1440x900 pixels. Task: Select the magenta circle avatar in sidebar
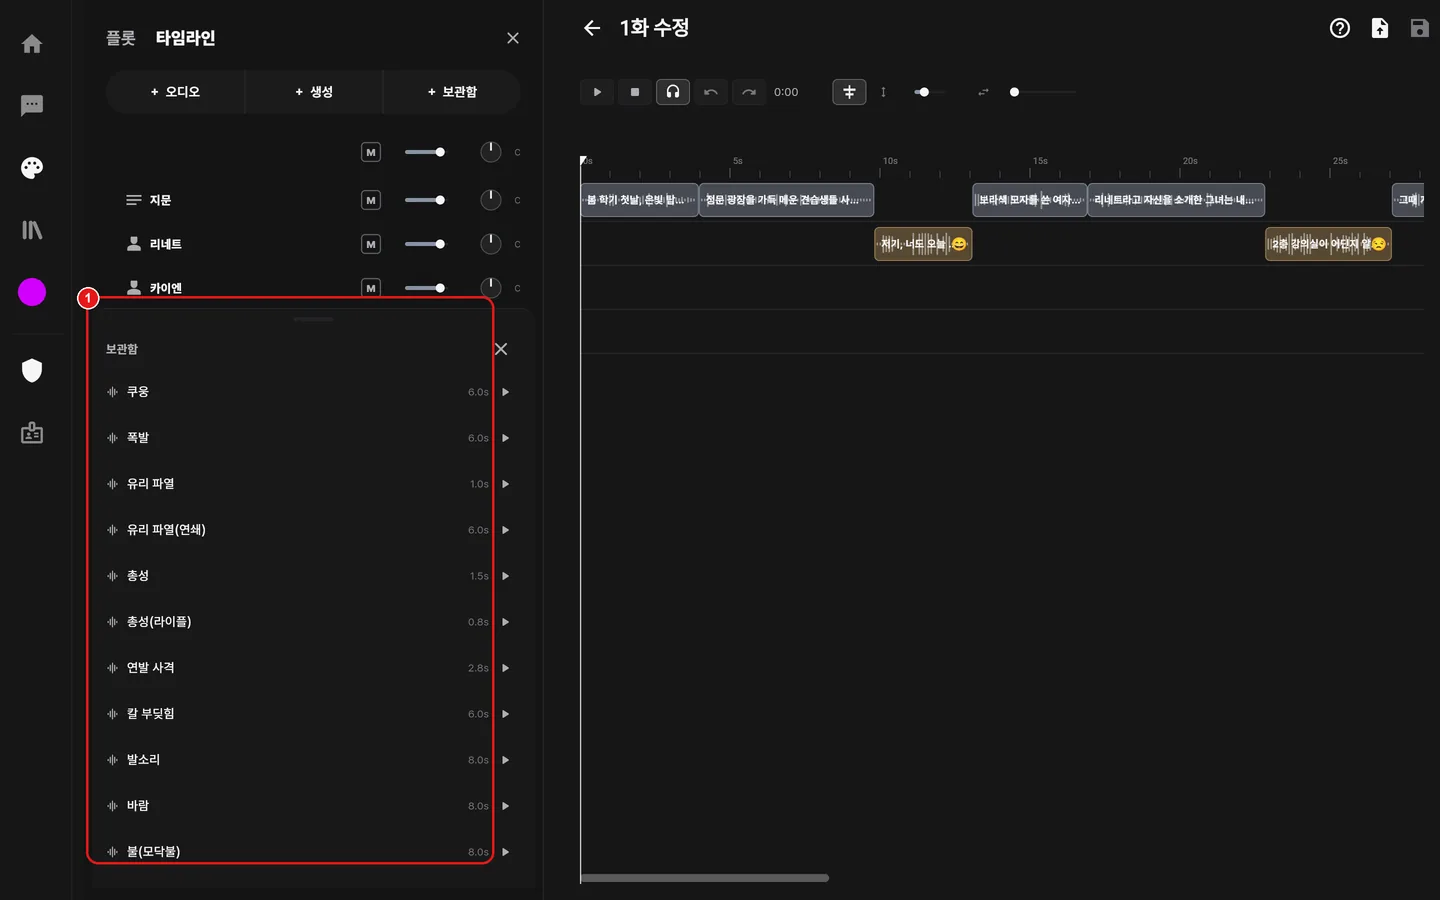coord(32,292)
